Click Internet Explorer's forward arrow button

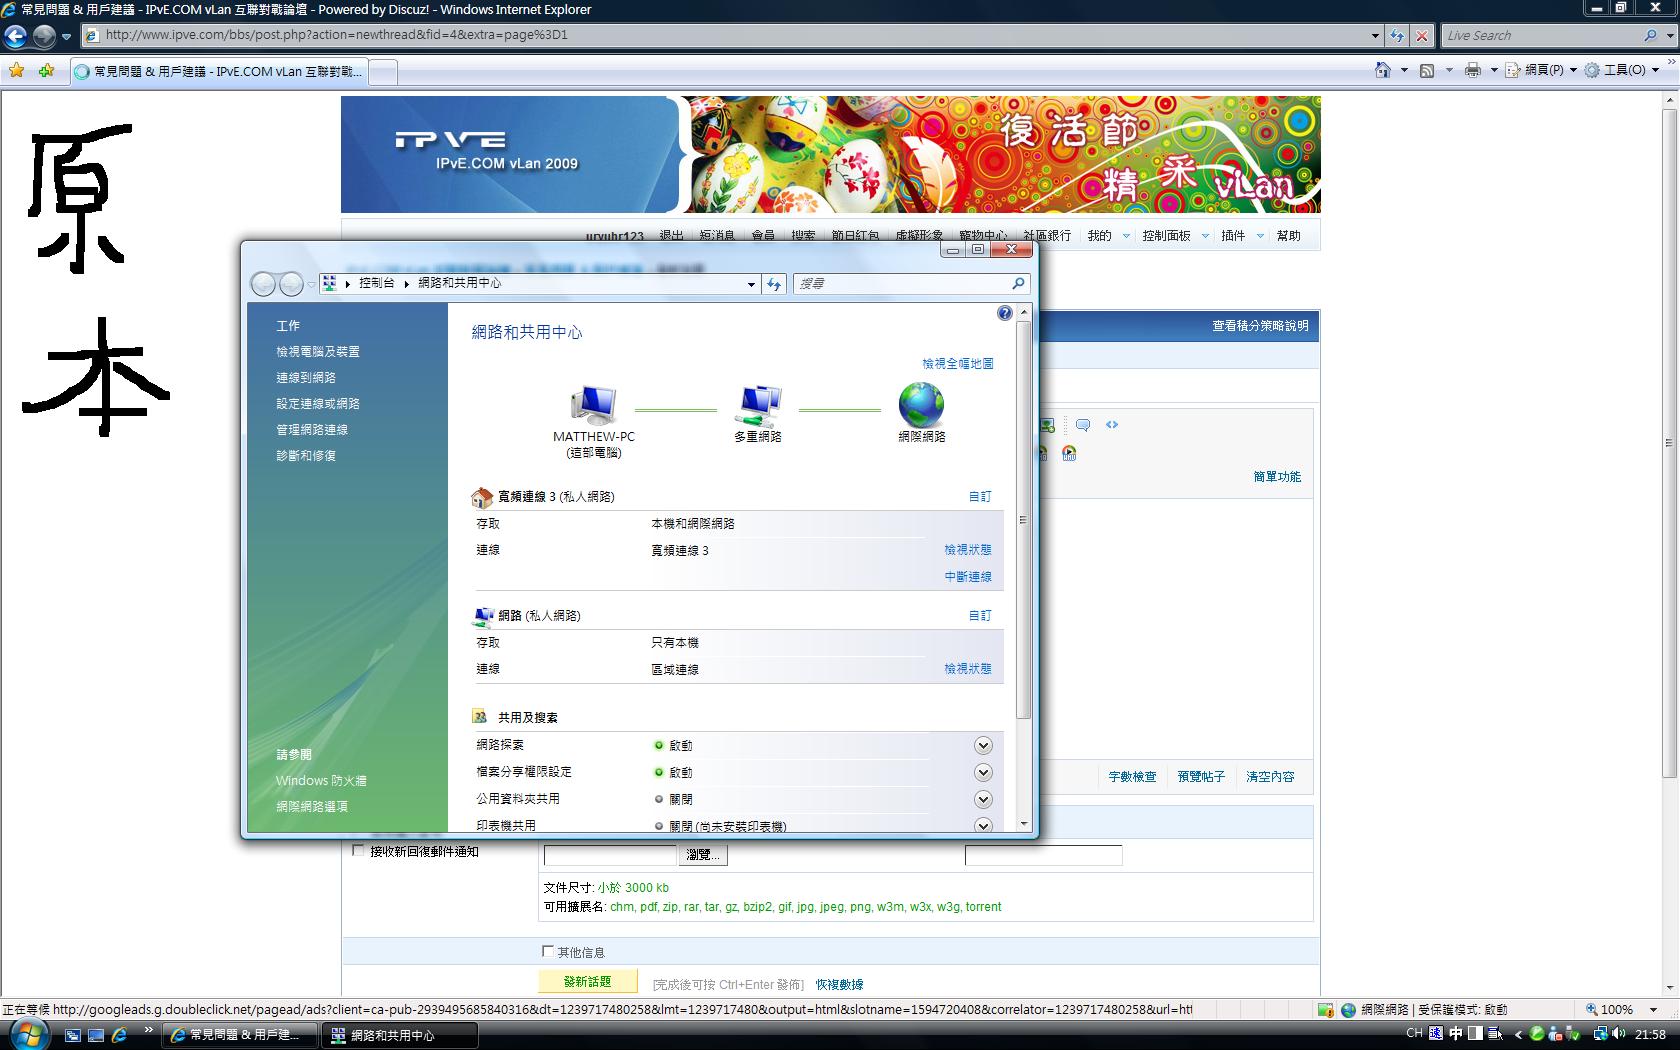click(x=44, y=36)
